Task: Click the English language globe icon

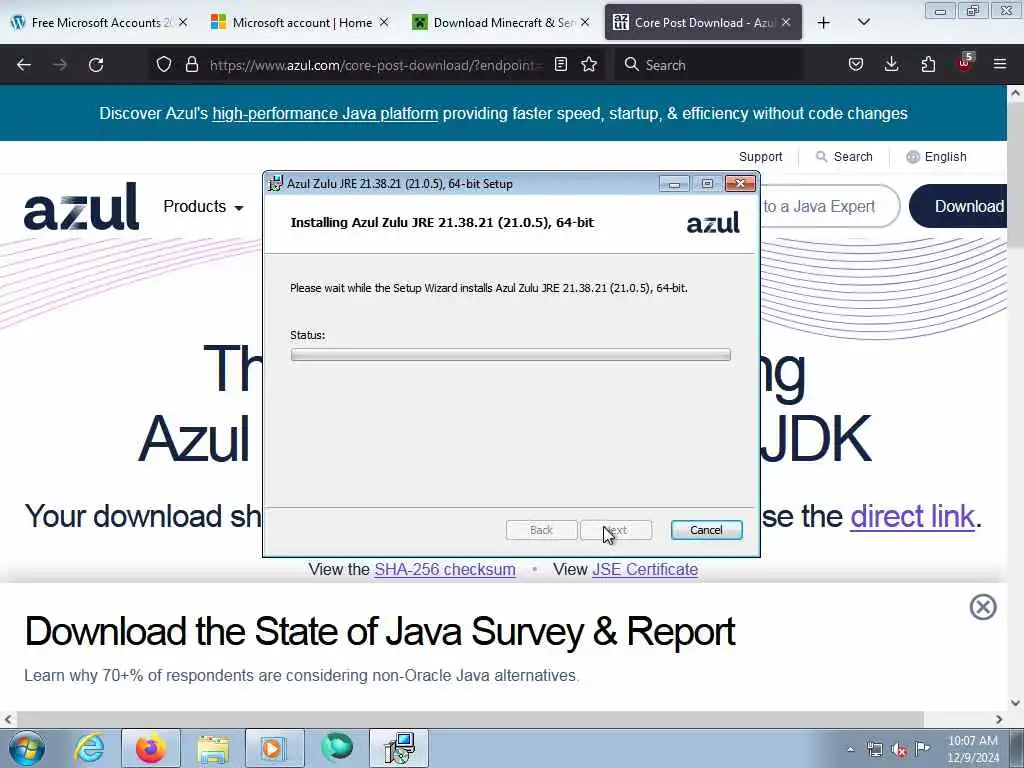Action: 913,157
